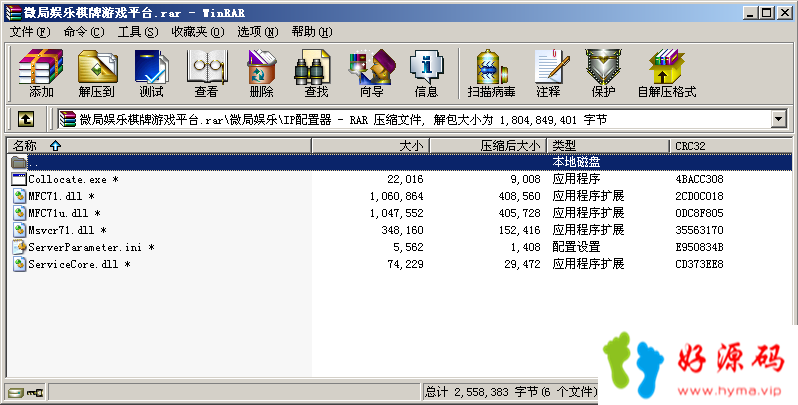
Task: Click packed size value 152,416
Action: (x=519, y=230)
